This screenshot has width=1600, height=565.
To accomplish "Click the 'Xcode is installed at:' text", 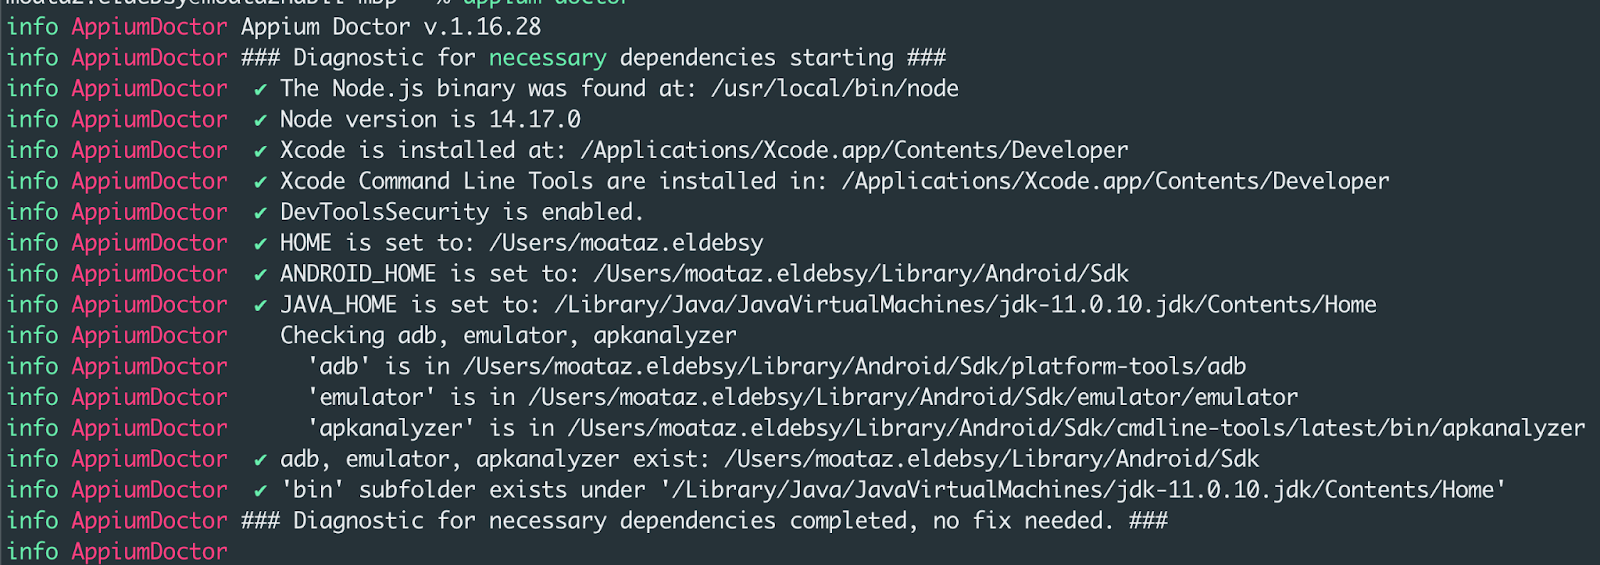I will (423, 151).
